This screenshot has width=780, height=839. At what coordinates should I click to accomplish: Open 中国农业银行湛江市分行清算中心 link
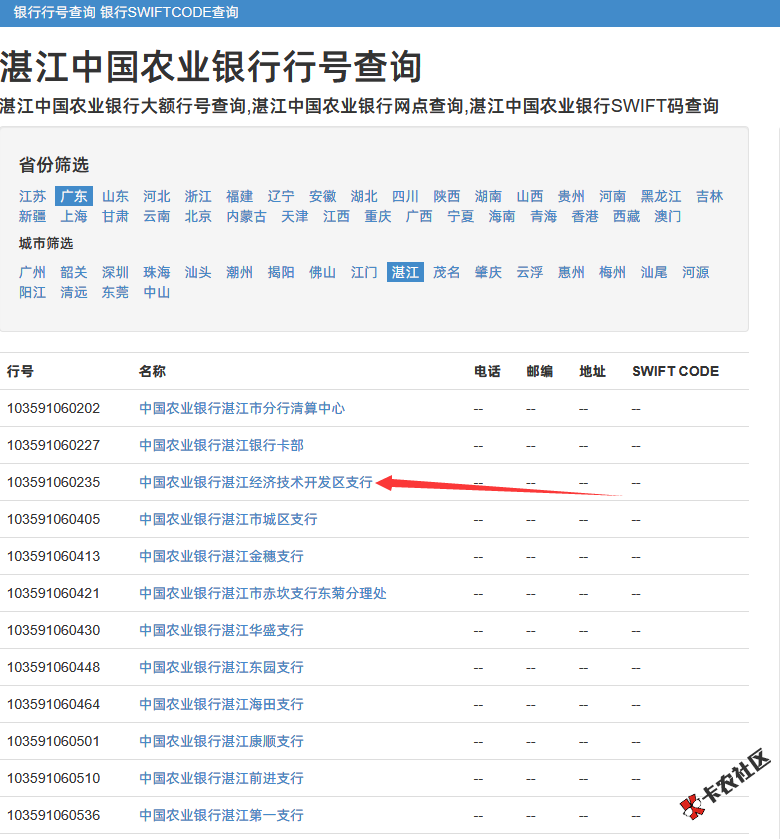242,408
